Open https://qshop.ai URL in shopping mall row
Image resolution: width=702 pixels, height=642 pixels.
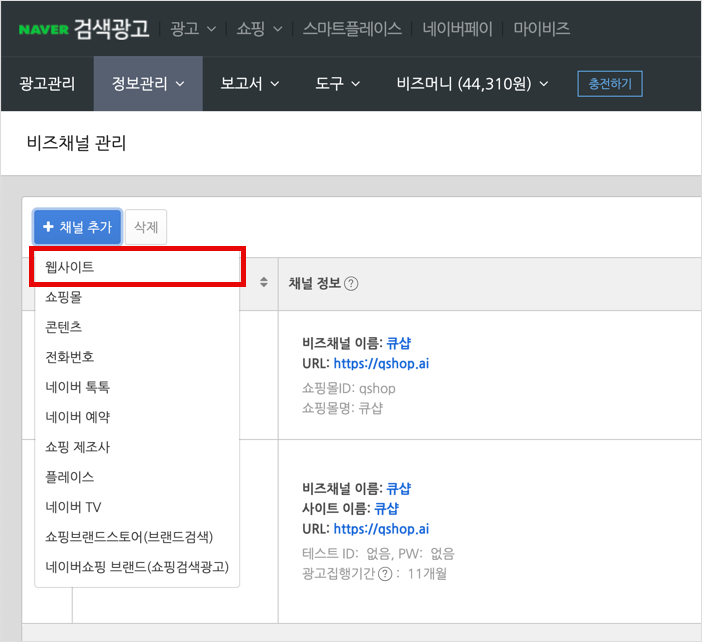(381, 364)
